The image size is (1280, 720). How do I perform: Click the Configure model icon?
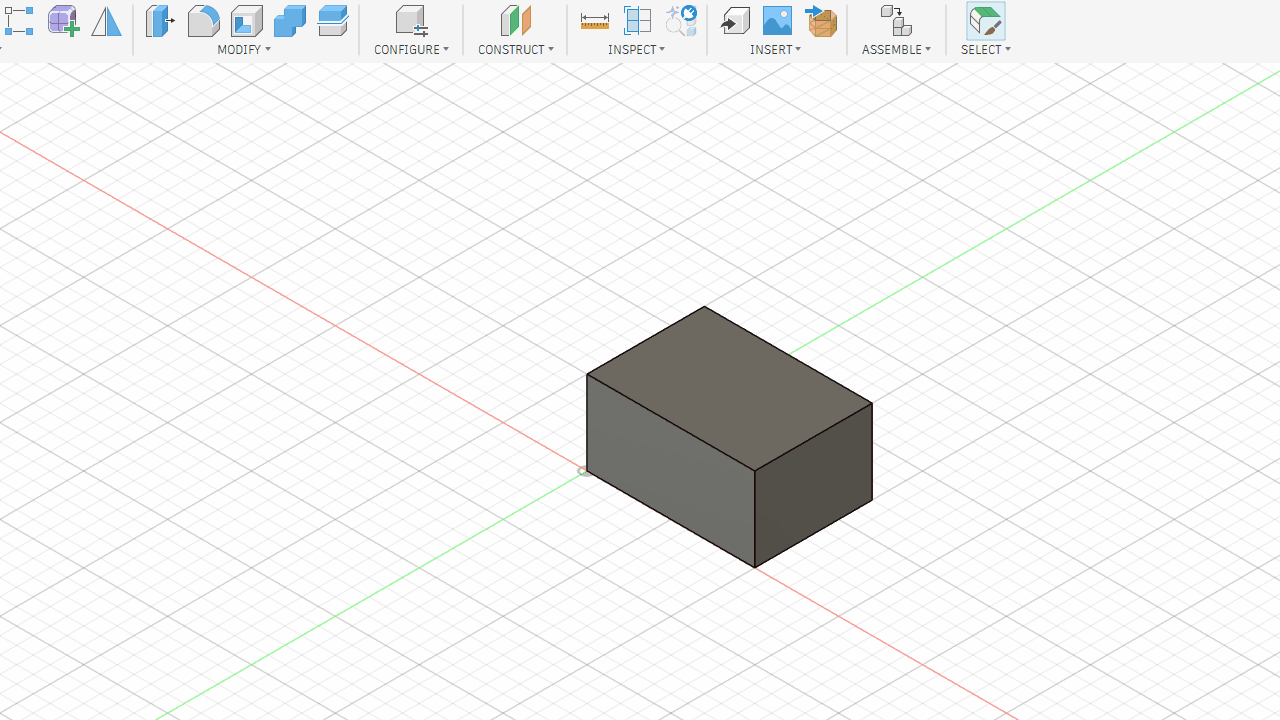[x=411, y=20]
